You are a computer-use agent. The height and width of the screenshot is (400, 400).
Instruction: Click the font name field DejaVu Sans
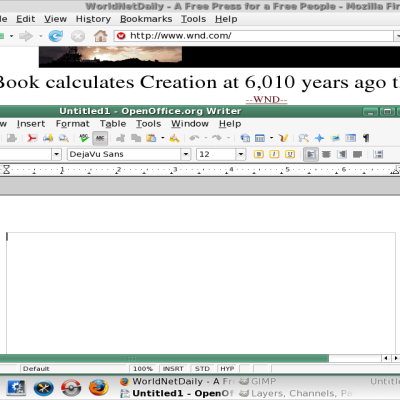(124, 154)
